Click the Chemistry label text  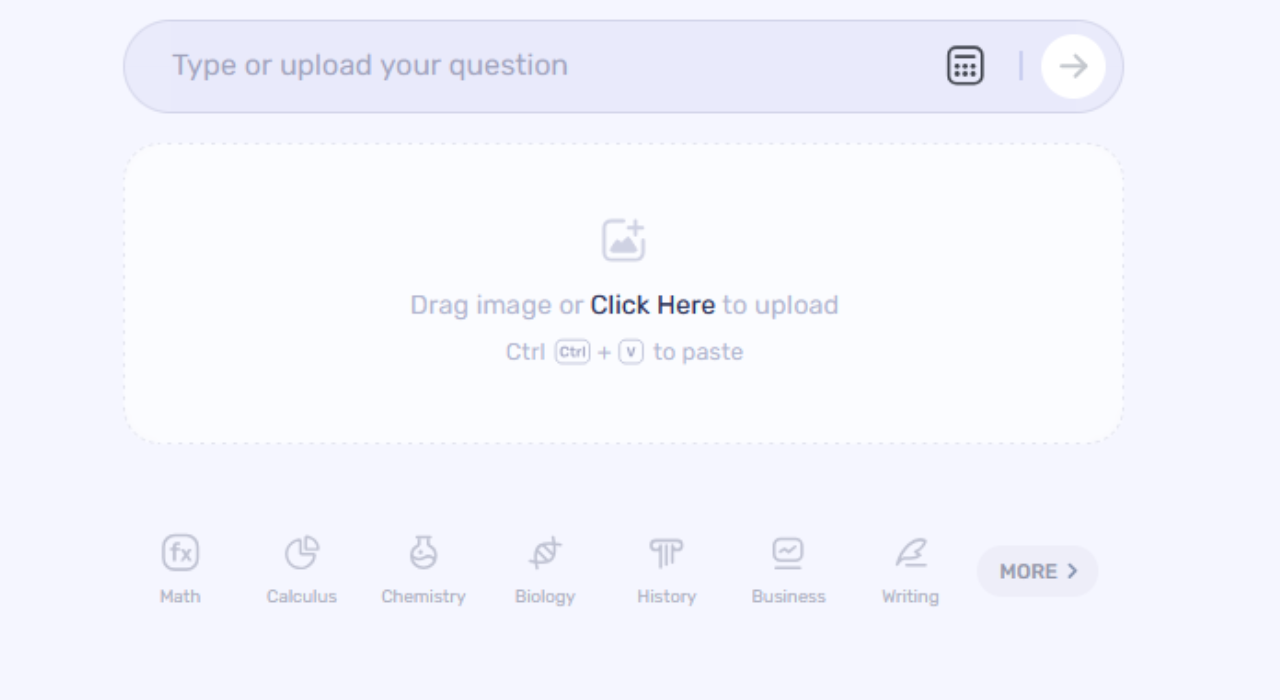pyautogui.click(x=423, y=596)
